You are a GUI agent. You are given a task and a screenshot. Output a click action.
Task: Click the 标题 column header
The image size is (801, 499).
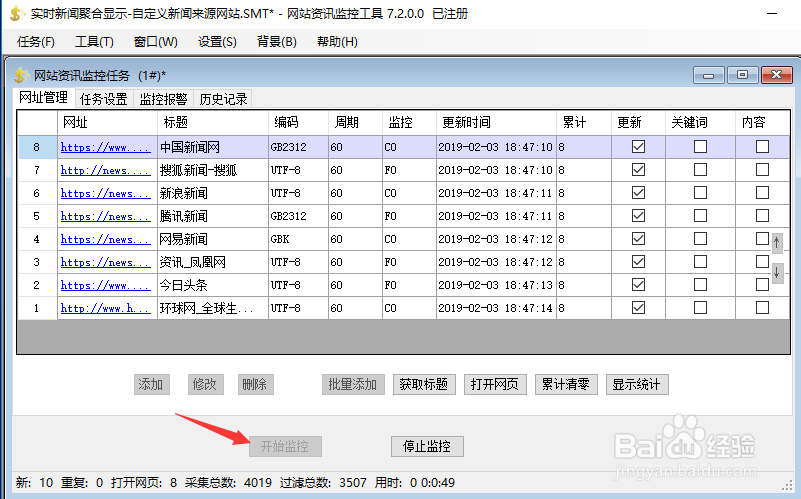click(x=213, y=123)
